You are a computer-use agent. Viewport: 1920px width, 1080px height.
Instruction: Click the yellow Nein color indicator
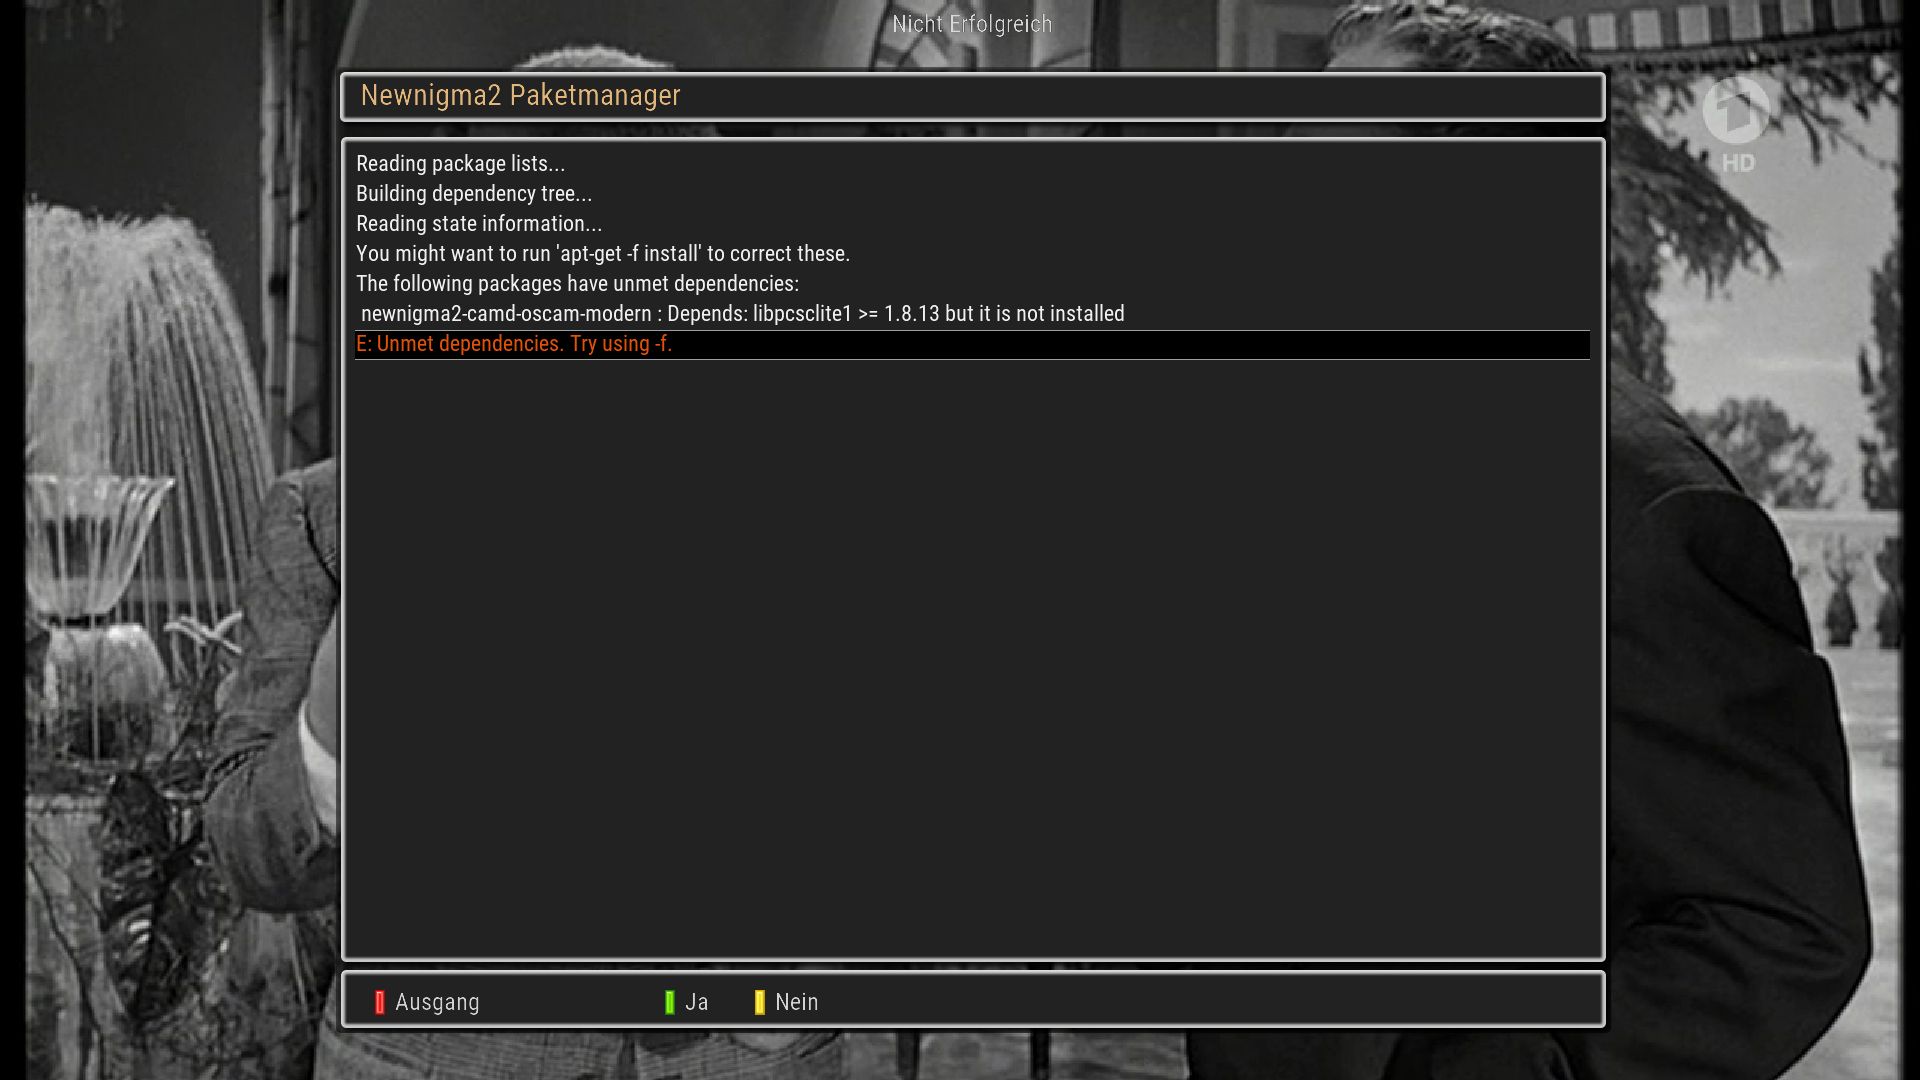759,1002
